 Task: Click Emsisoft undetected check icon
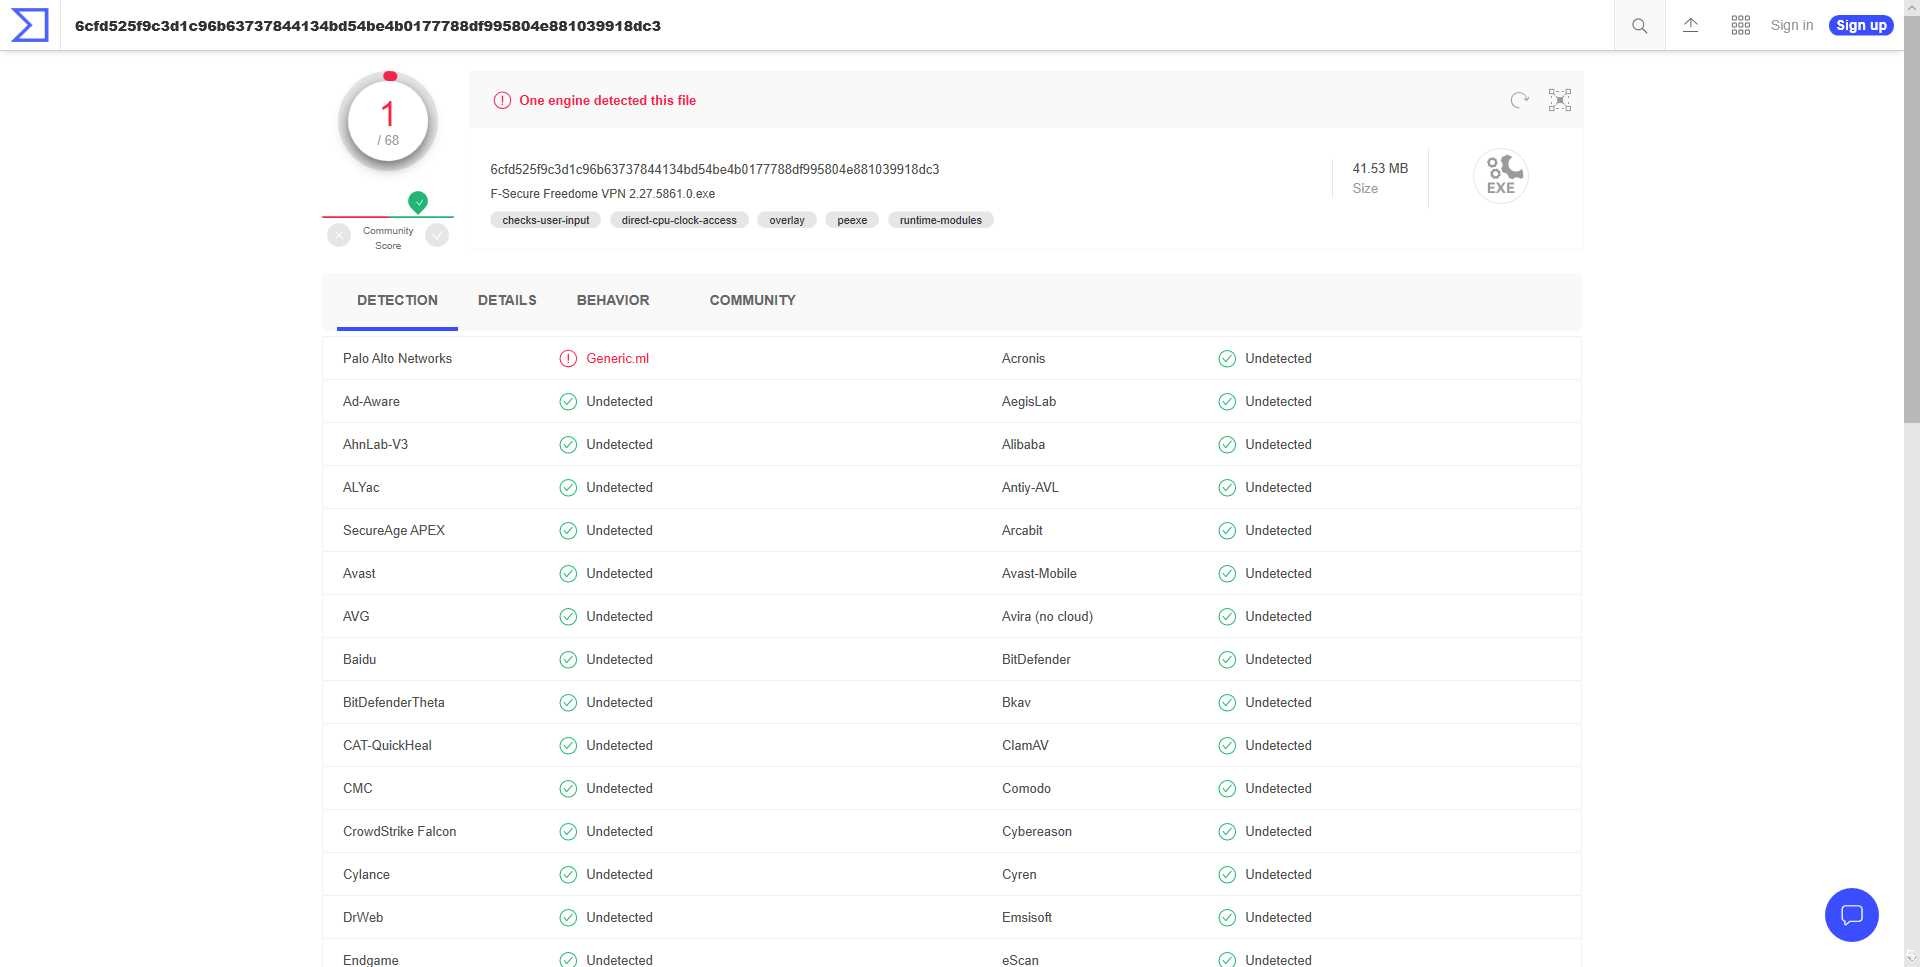pos(1227,917)
